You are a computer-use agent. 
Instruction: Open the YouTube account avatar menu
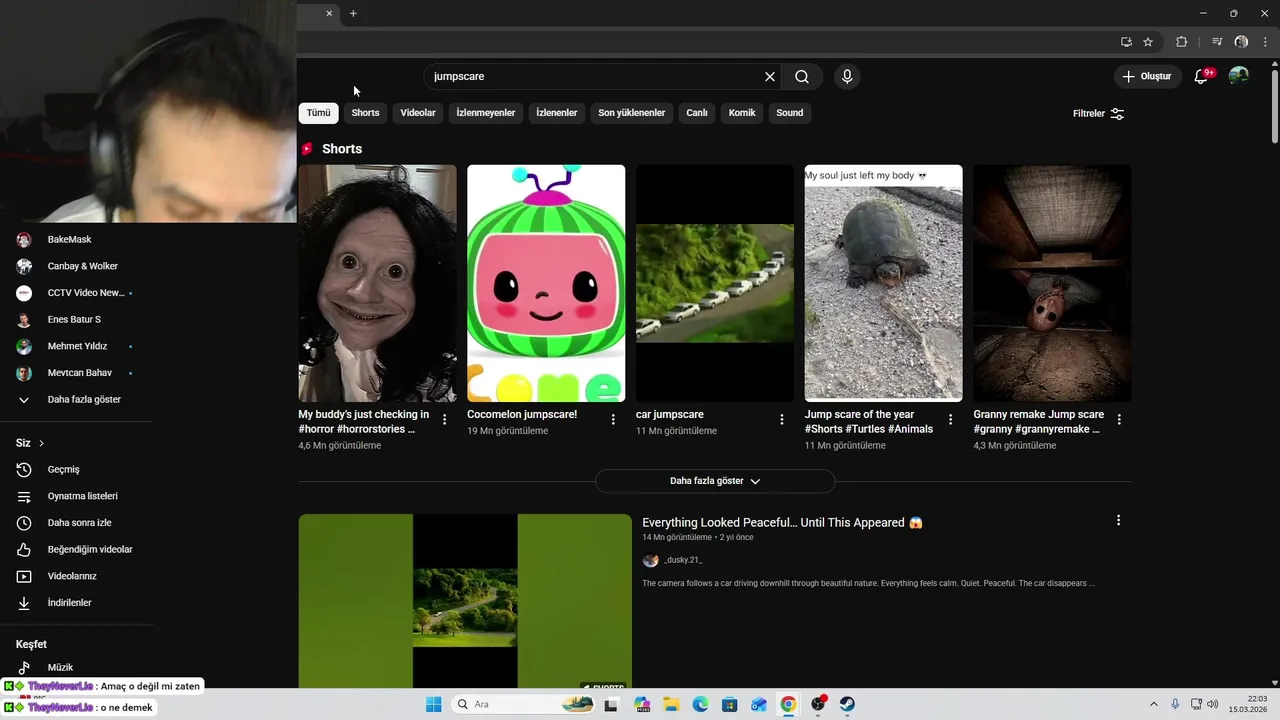pos(1239,76)
